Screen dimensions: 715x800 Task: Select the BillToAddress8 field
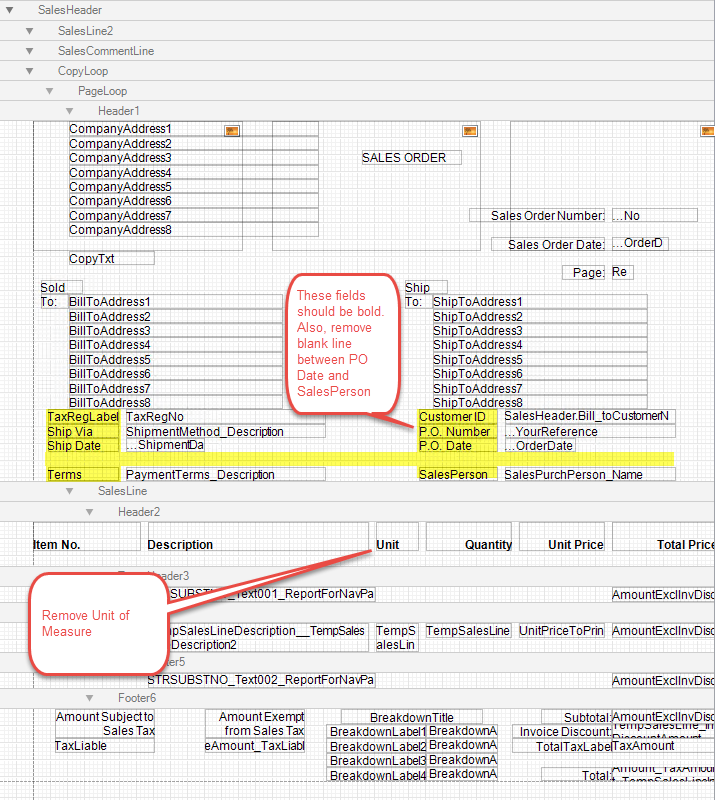pyautogui.click(x=176, y=402)
